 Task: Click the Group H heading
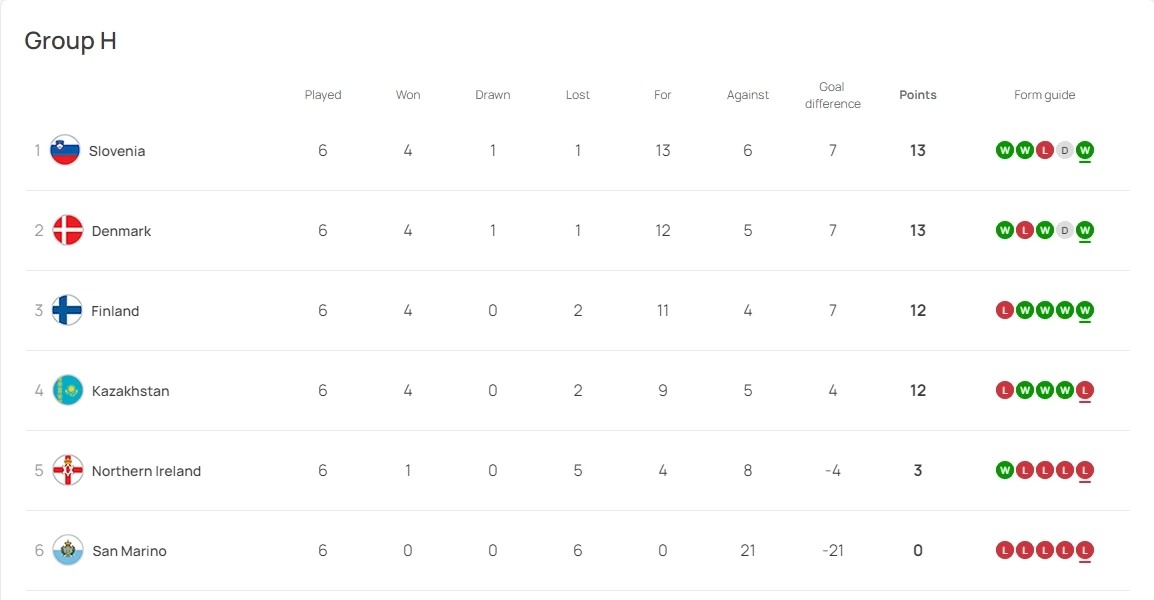tap(70, 41)
